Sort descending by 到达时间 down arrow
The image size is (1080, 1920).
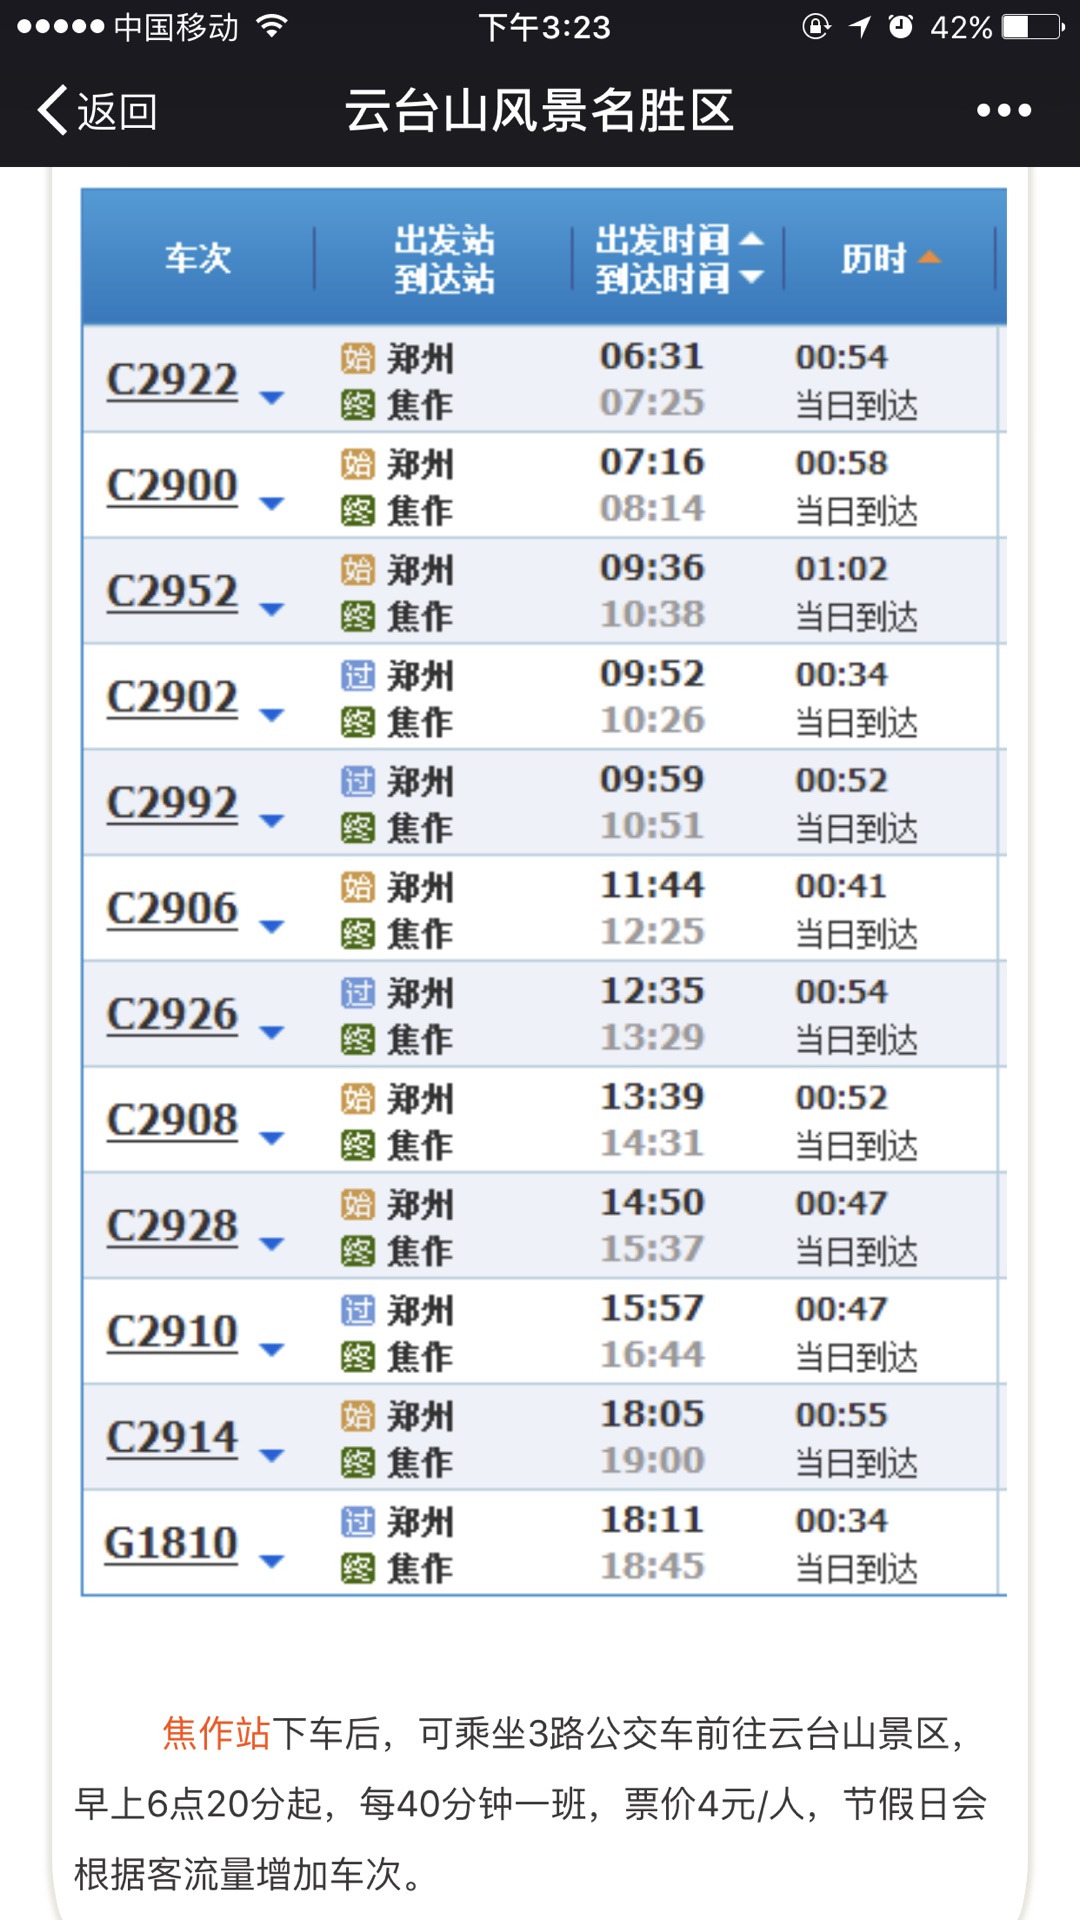pyautogui.click(x=751, y=277)
